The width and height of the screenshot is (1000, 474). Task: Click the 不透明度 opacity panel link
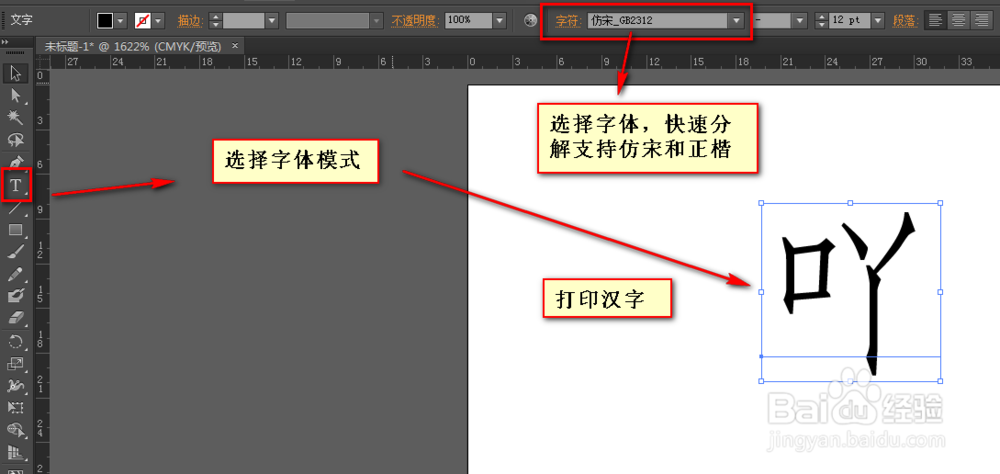tap(416, 20)
